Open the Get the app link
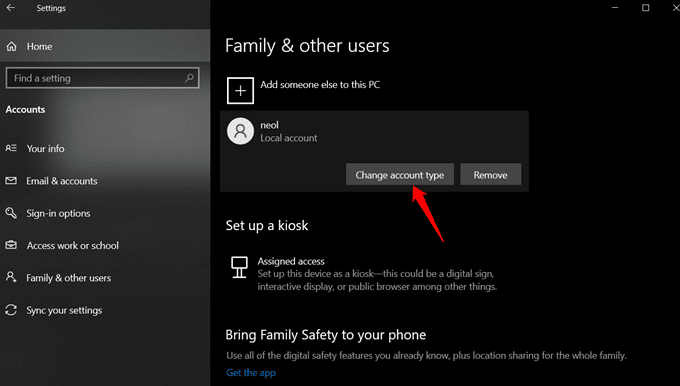The image size is (680, 386). click(251, 373)
